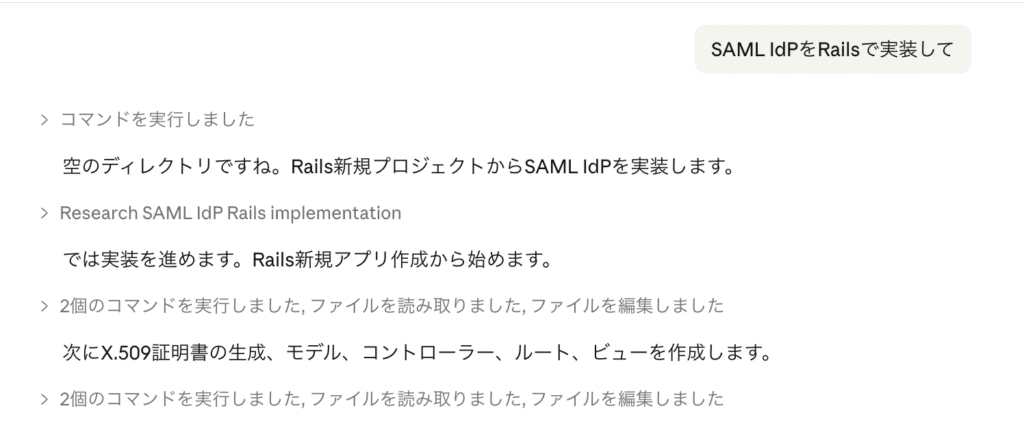Open Research SAML IdP Rails implementation step
Screen dimensions: 1024x426
point(230,213)
